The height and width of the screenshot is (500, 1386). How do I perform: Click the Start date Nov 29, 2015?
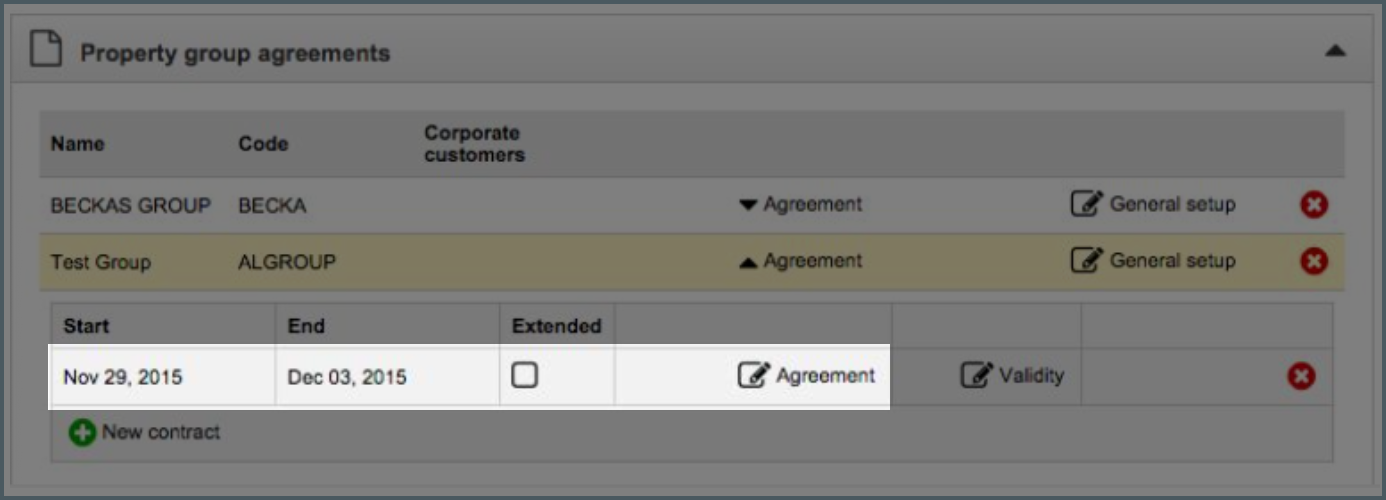[x=123, y=377]
